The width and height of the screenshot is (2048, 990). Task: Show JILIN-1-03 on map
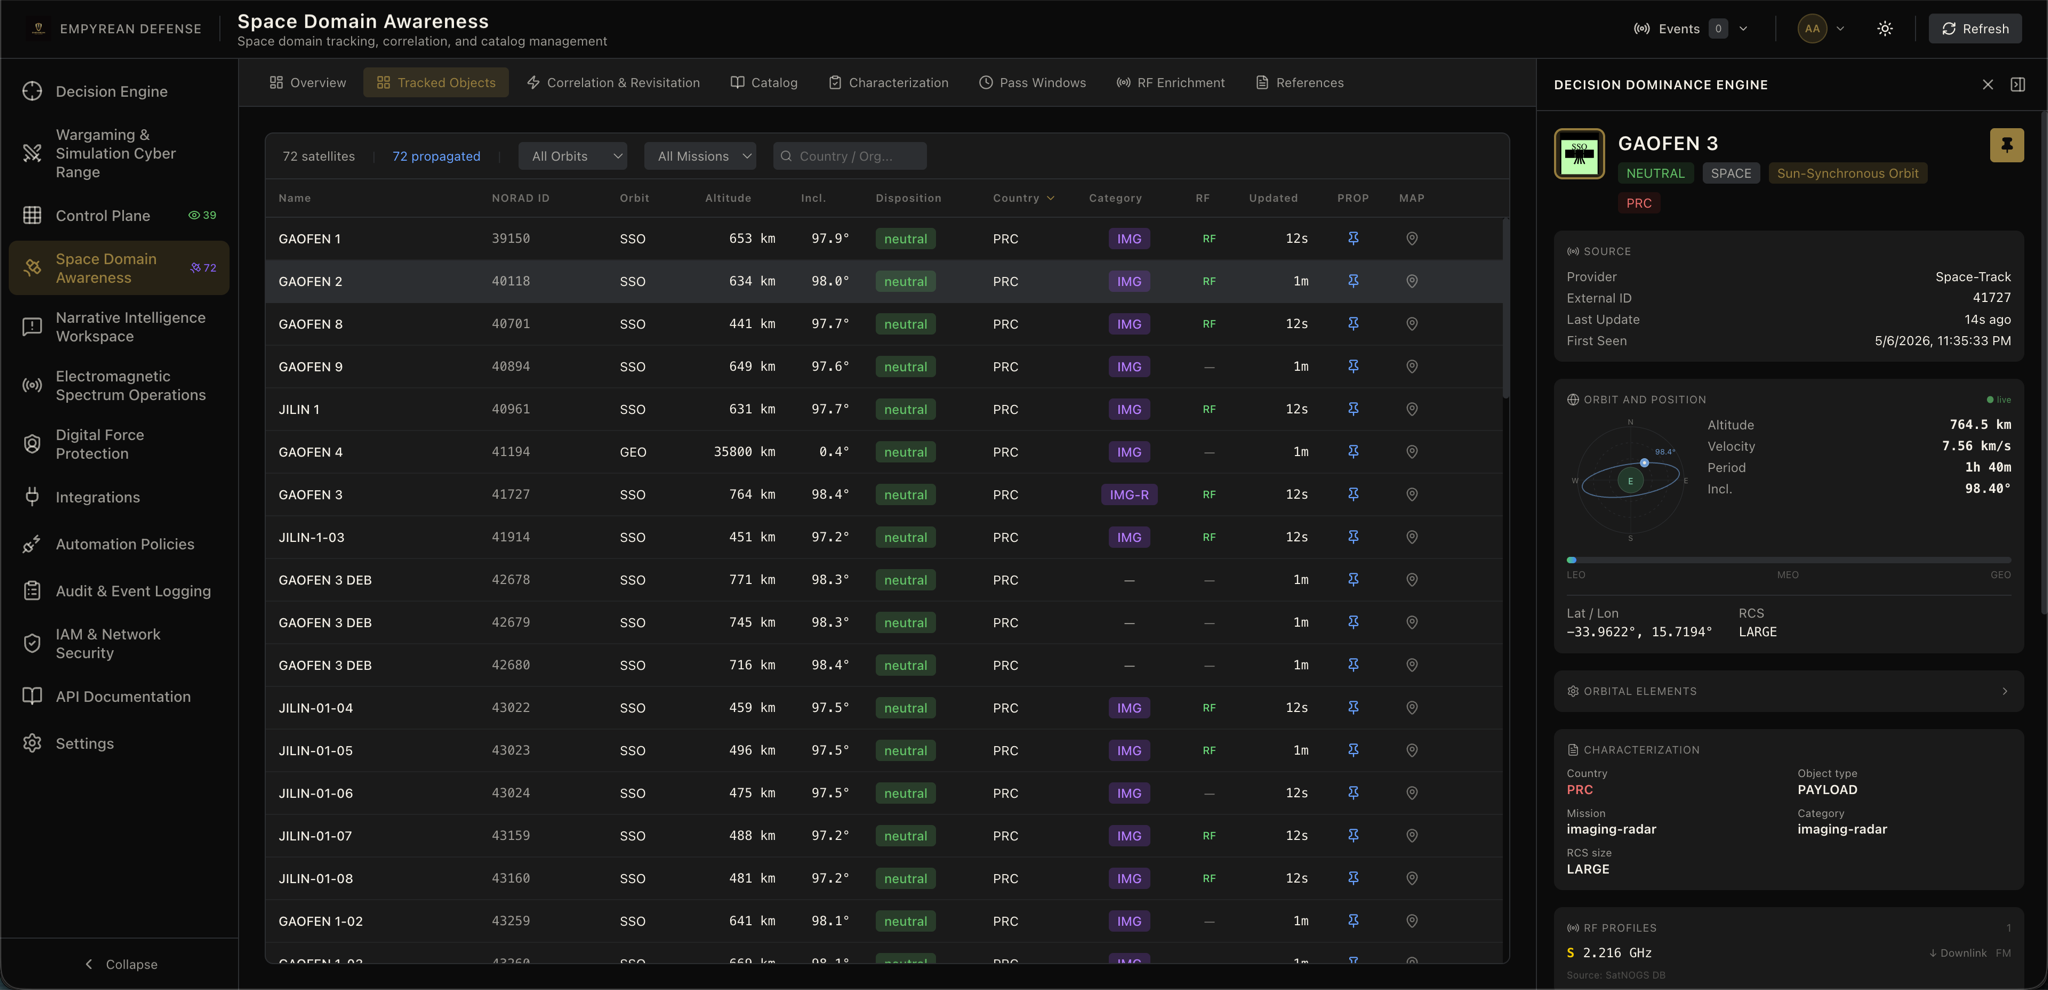click(x=1412, y=537)
